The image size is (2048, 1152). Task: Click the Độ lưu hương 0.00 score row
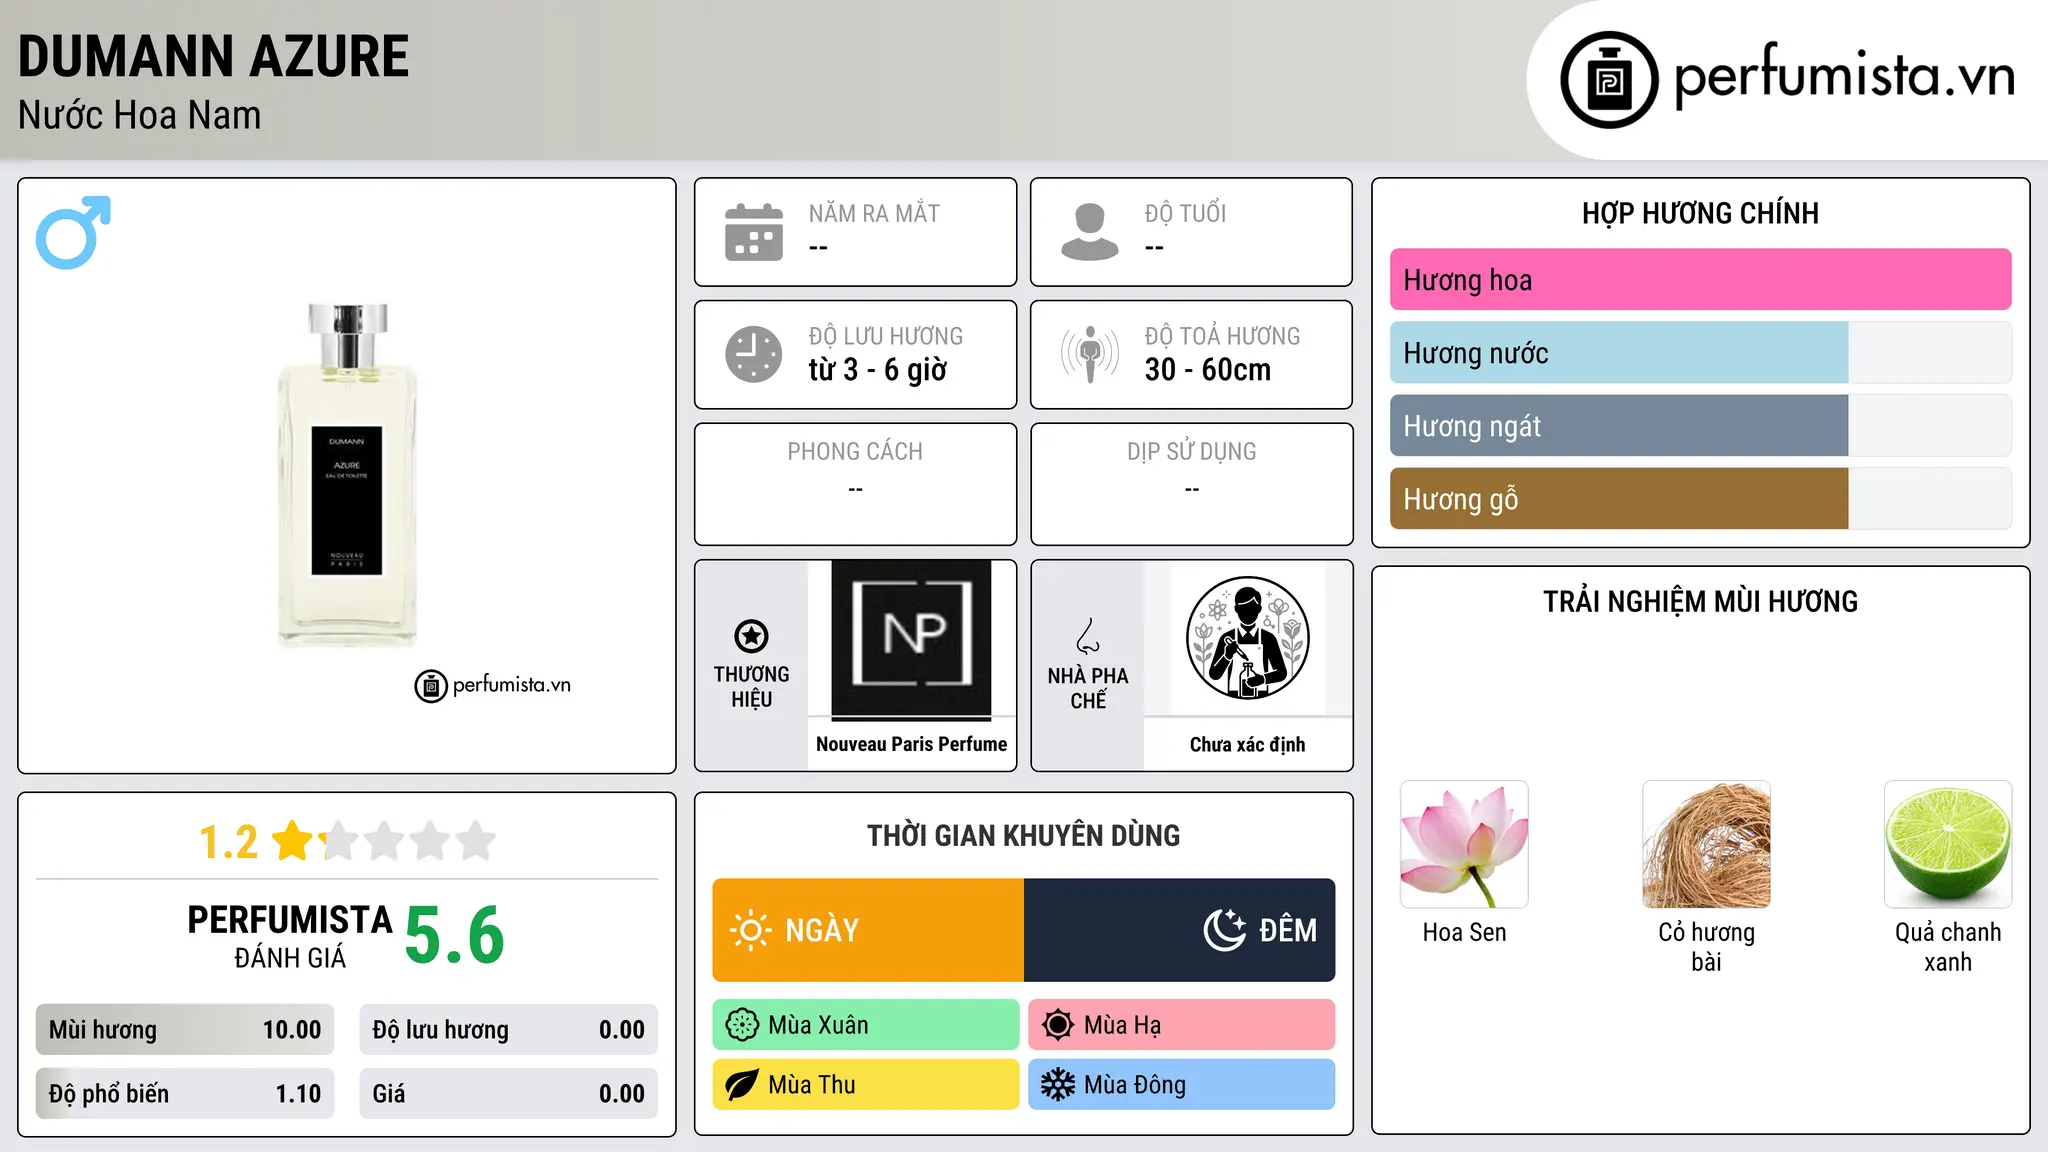(509, 1030)
